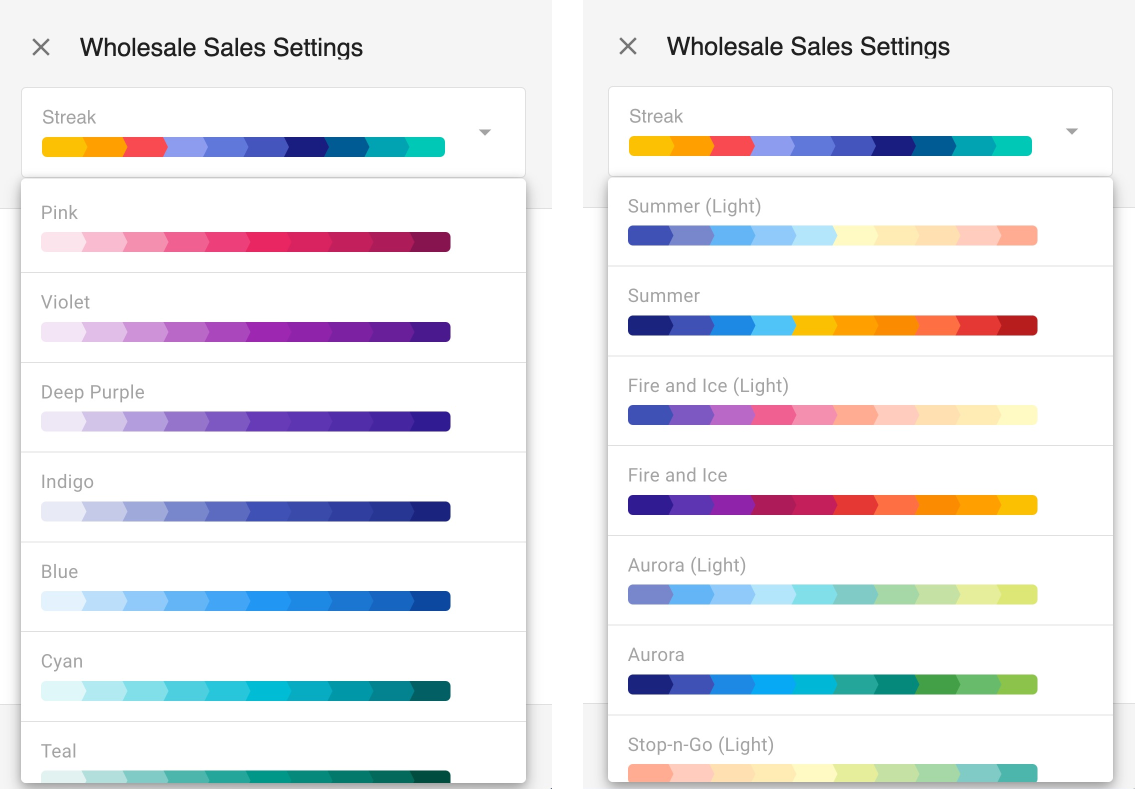This screenshot has height=789, width=1135.
Task: Expand the left Streak palette dropdown arrow
Action: (x=485, y=132)
